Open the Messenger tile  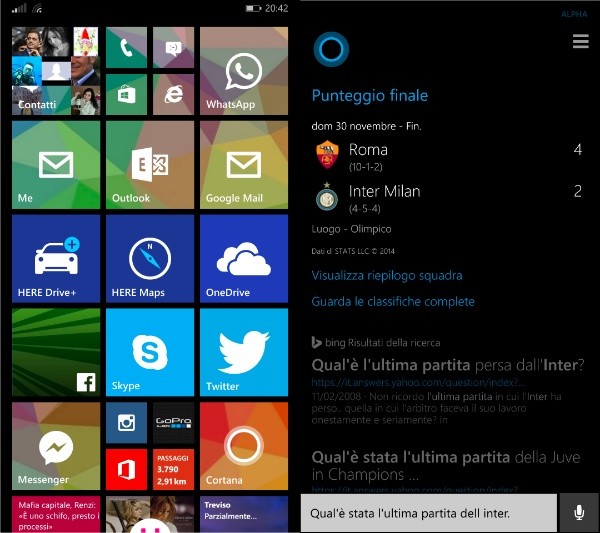56,446
